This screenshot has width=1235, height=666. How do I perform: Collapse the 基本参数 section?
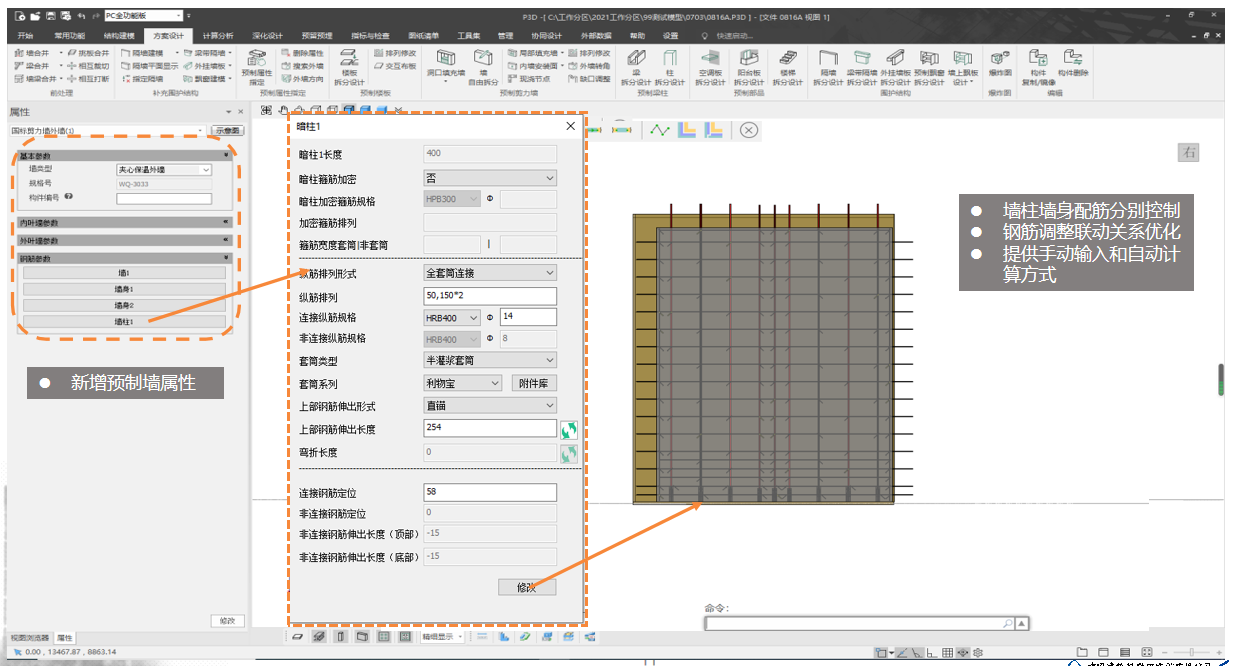225,156
